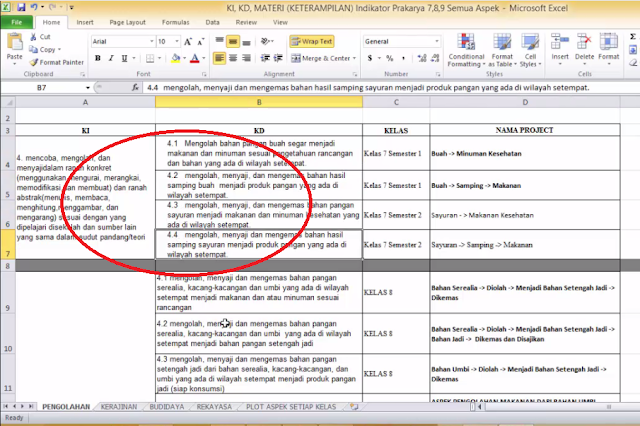Click Decrease Decimal icon
Image resolution: width=640 pixels, height=426 pixels.
(x=435, y=58)
